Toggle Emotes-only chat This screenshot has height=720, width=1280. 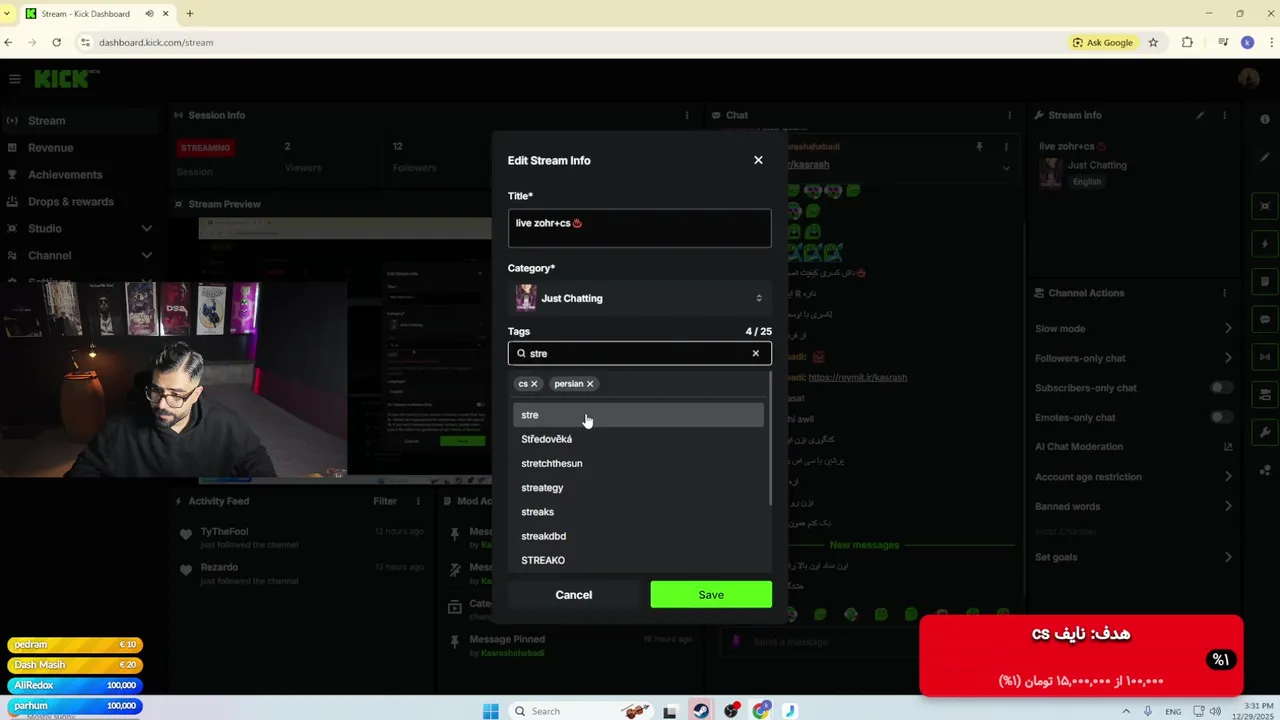[1221, 417]
